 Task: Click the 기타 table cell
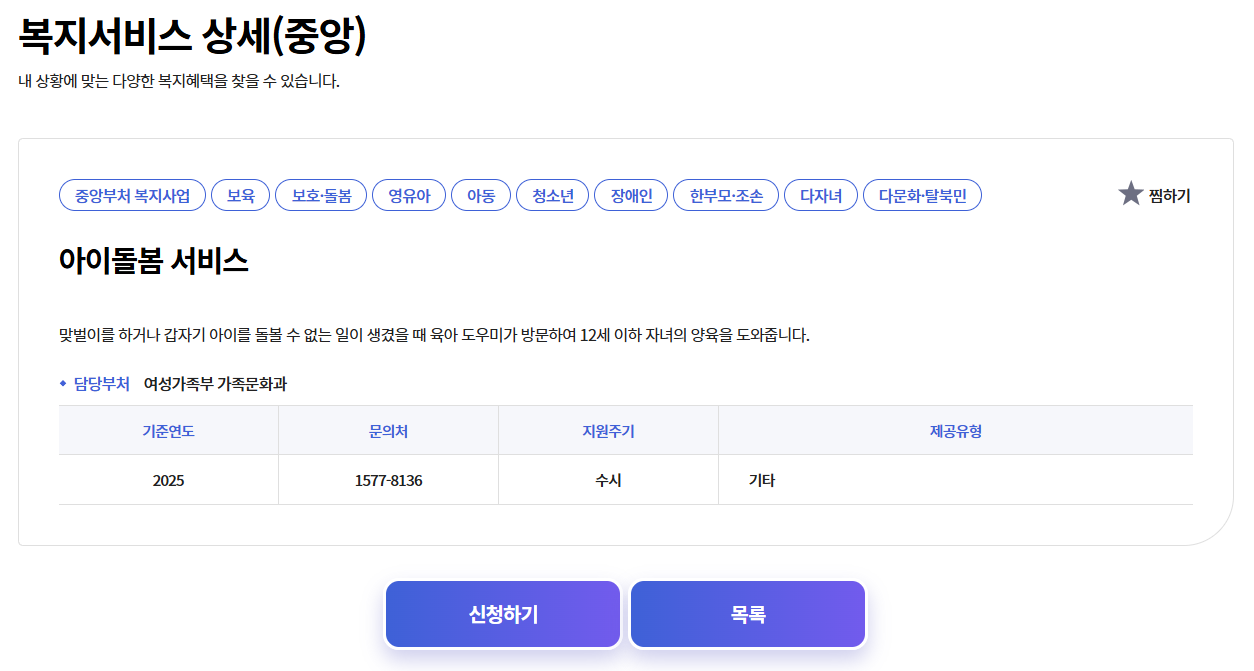[x=955, y=481]
